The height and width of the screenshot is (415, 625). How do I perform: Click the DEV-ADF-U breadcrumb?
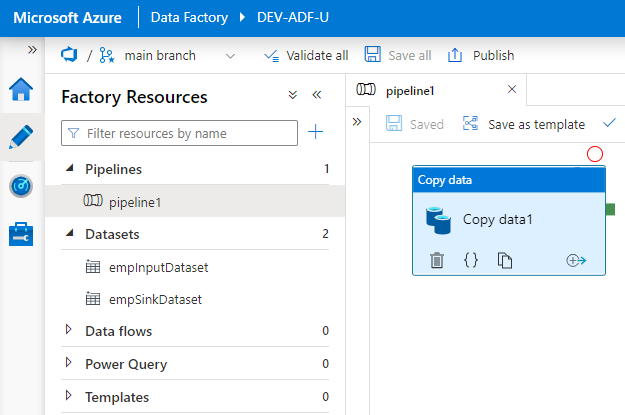tap(293, 18)
